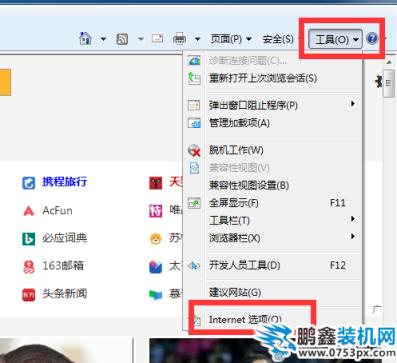Click the green-blue icon beside 慕

pyautogui.click(x=155, y=295)
